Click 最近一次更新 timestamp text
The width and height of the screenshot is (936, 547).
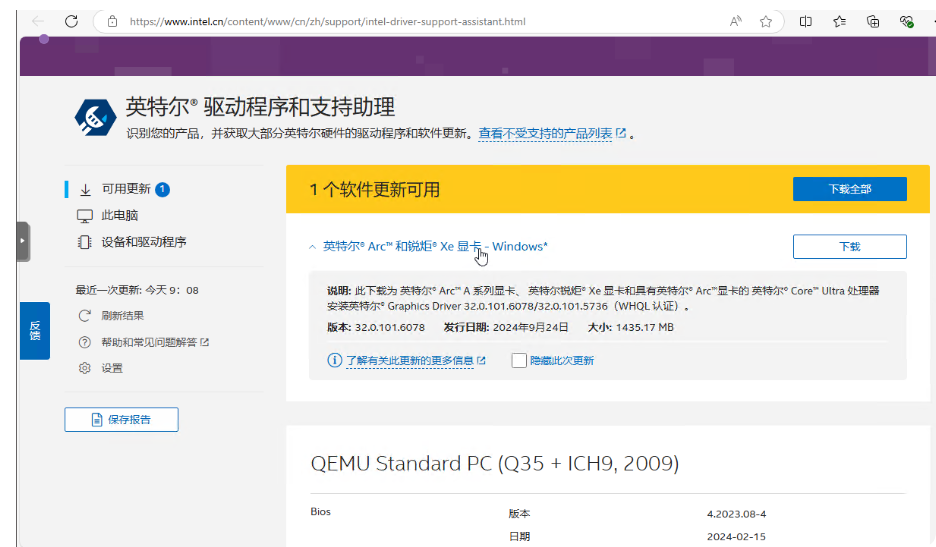coord(137,290)
